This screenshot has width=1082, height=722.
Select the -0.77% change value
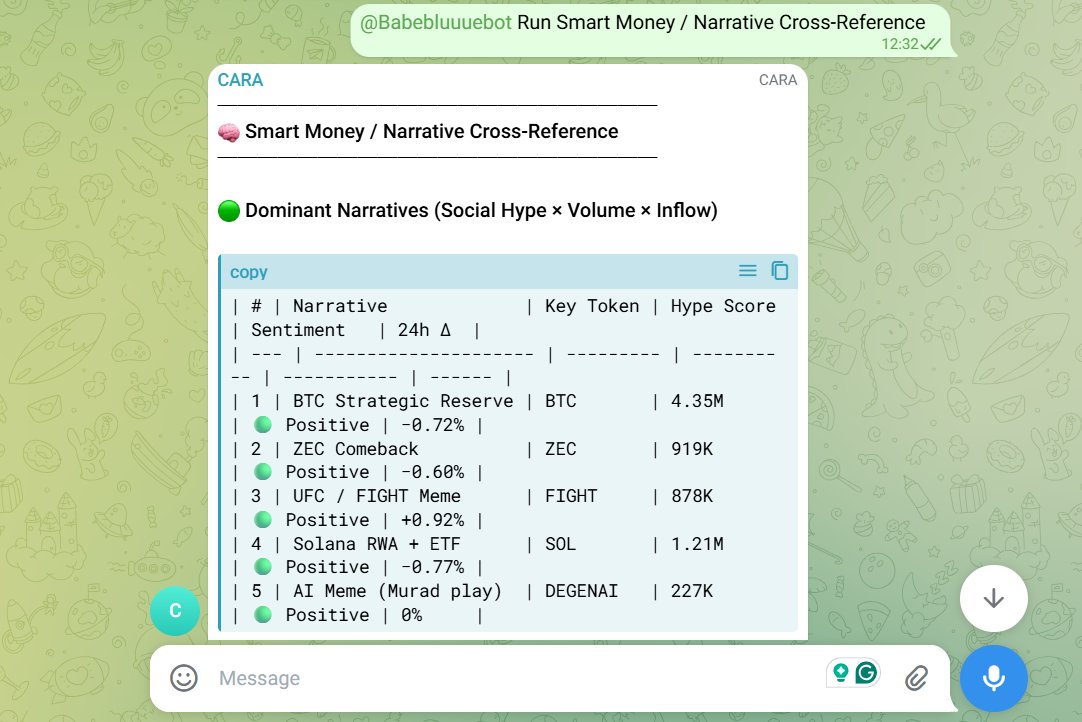[x=433, y=567]
